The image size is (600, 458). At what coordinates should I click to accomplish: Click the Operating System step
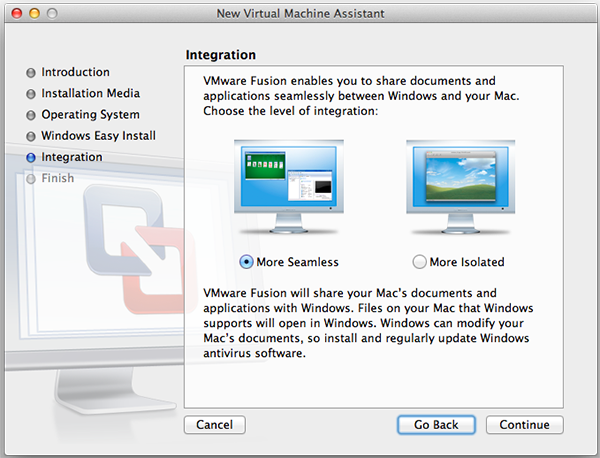(91, 114)
